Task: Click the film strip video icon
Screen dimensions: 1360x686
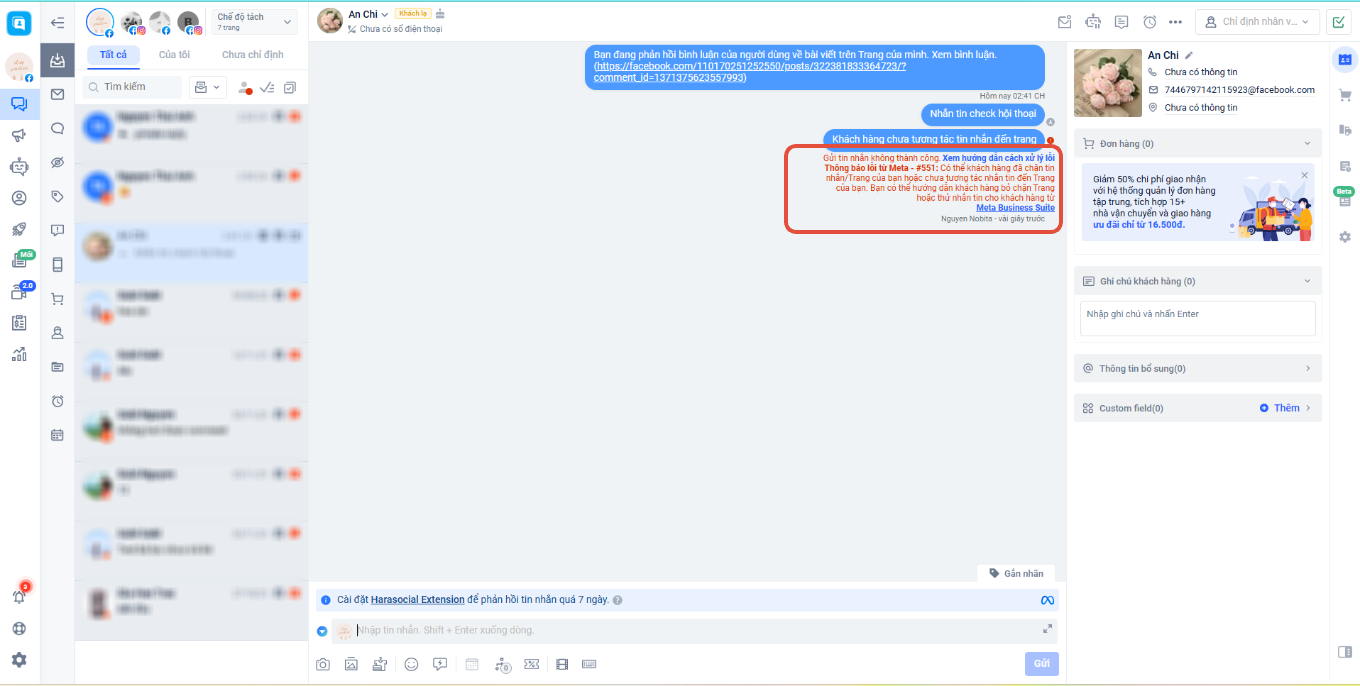Action: click(562, 664)
